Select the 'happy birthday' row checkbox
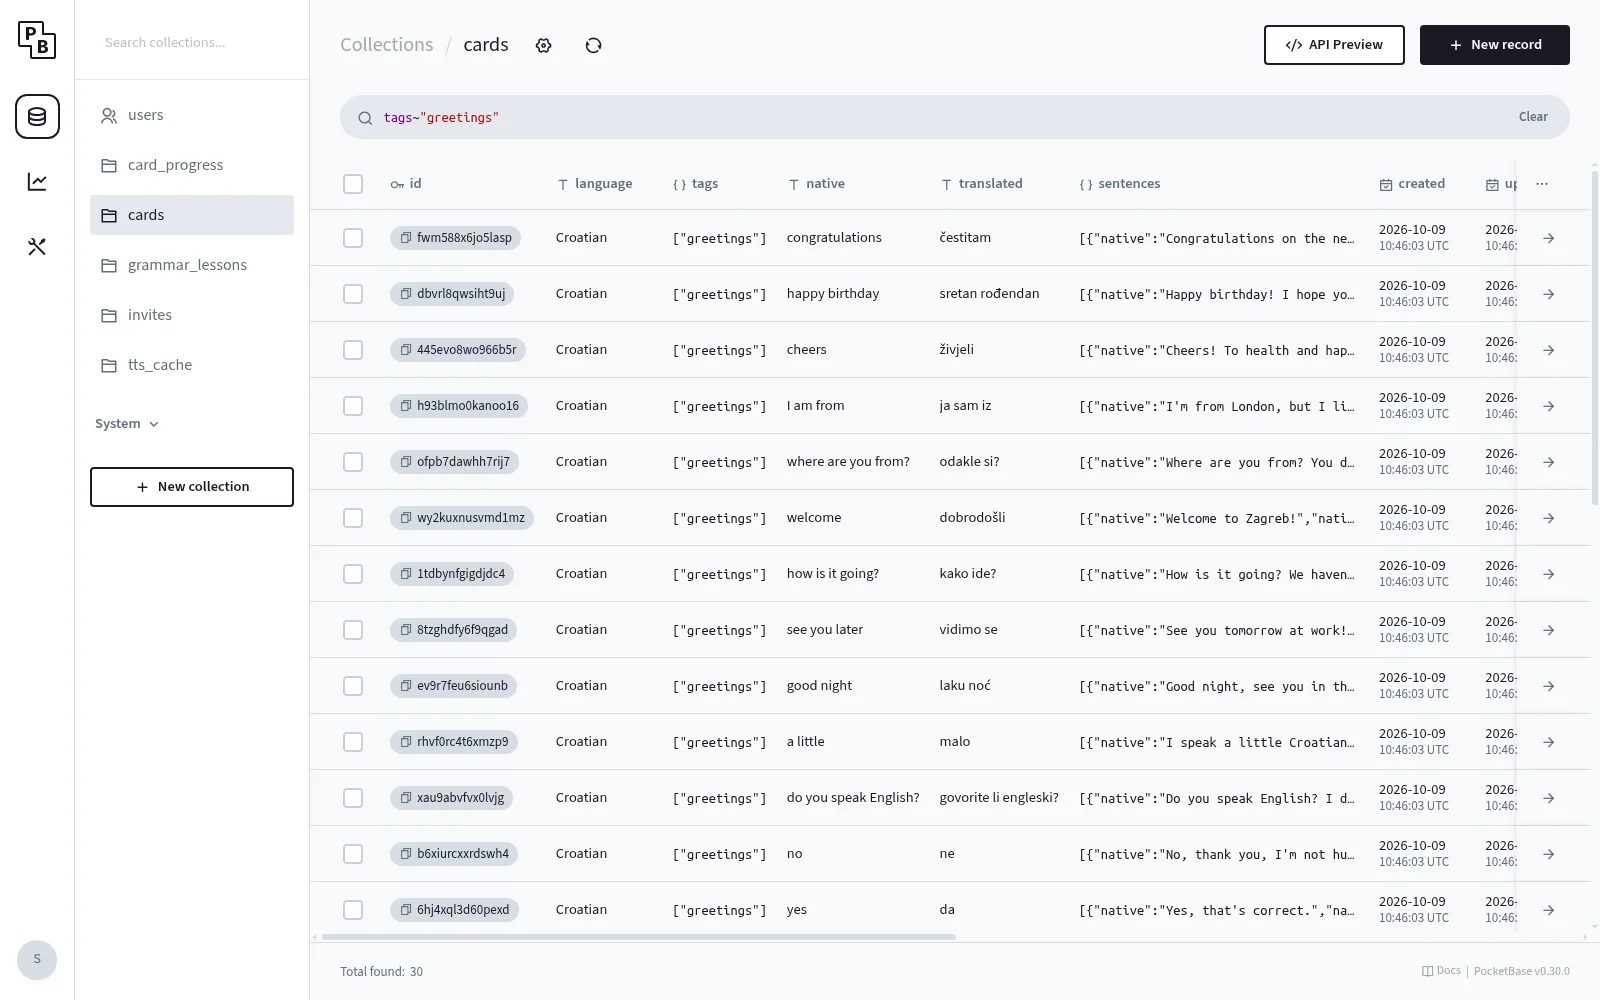 coord(353,294)
